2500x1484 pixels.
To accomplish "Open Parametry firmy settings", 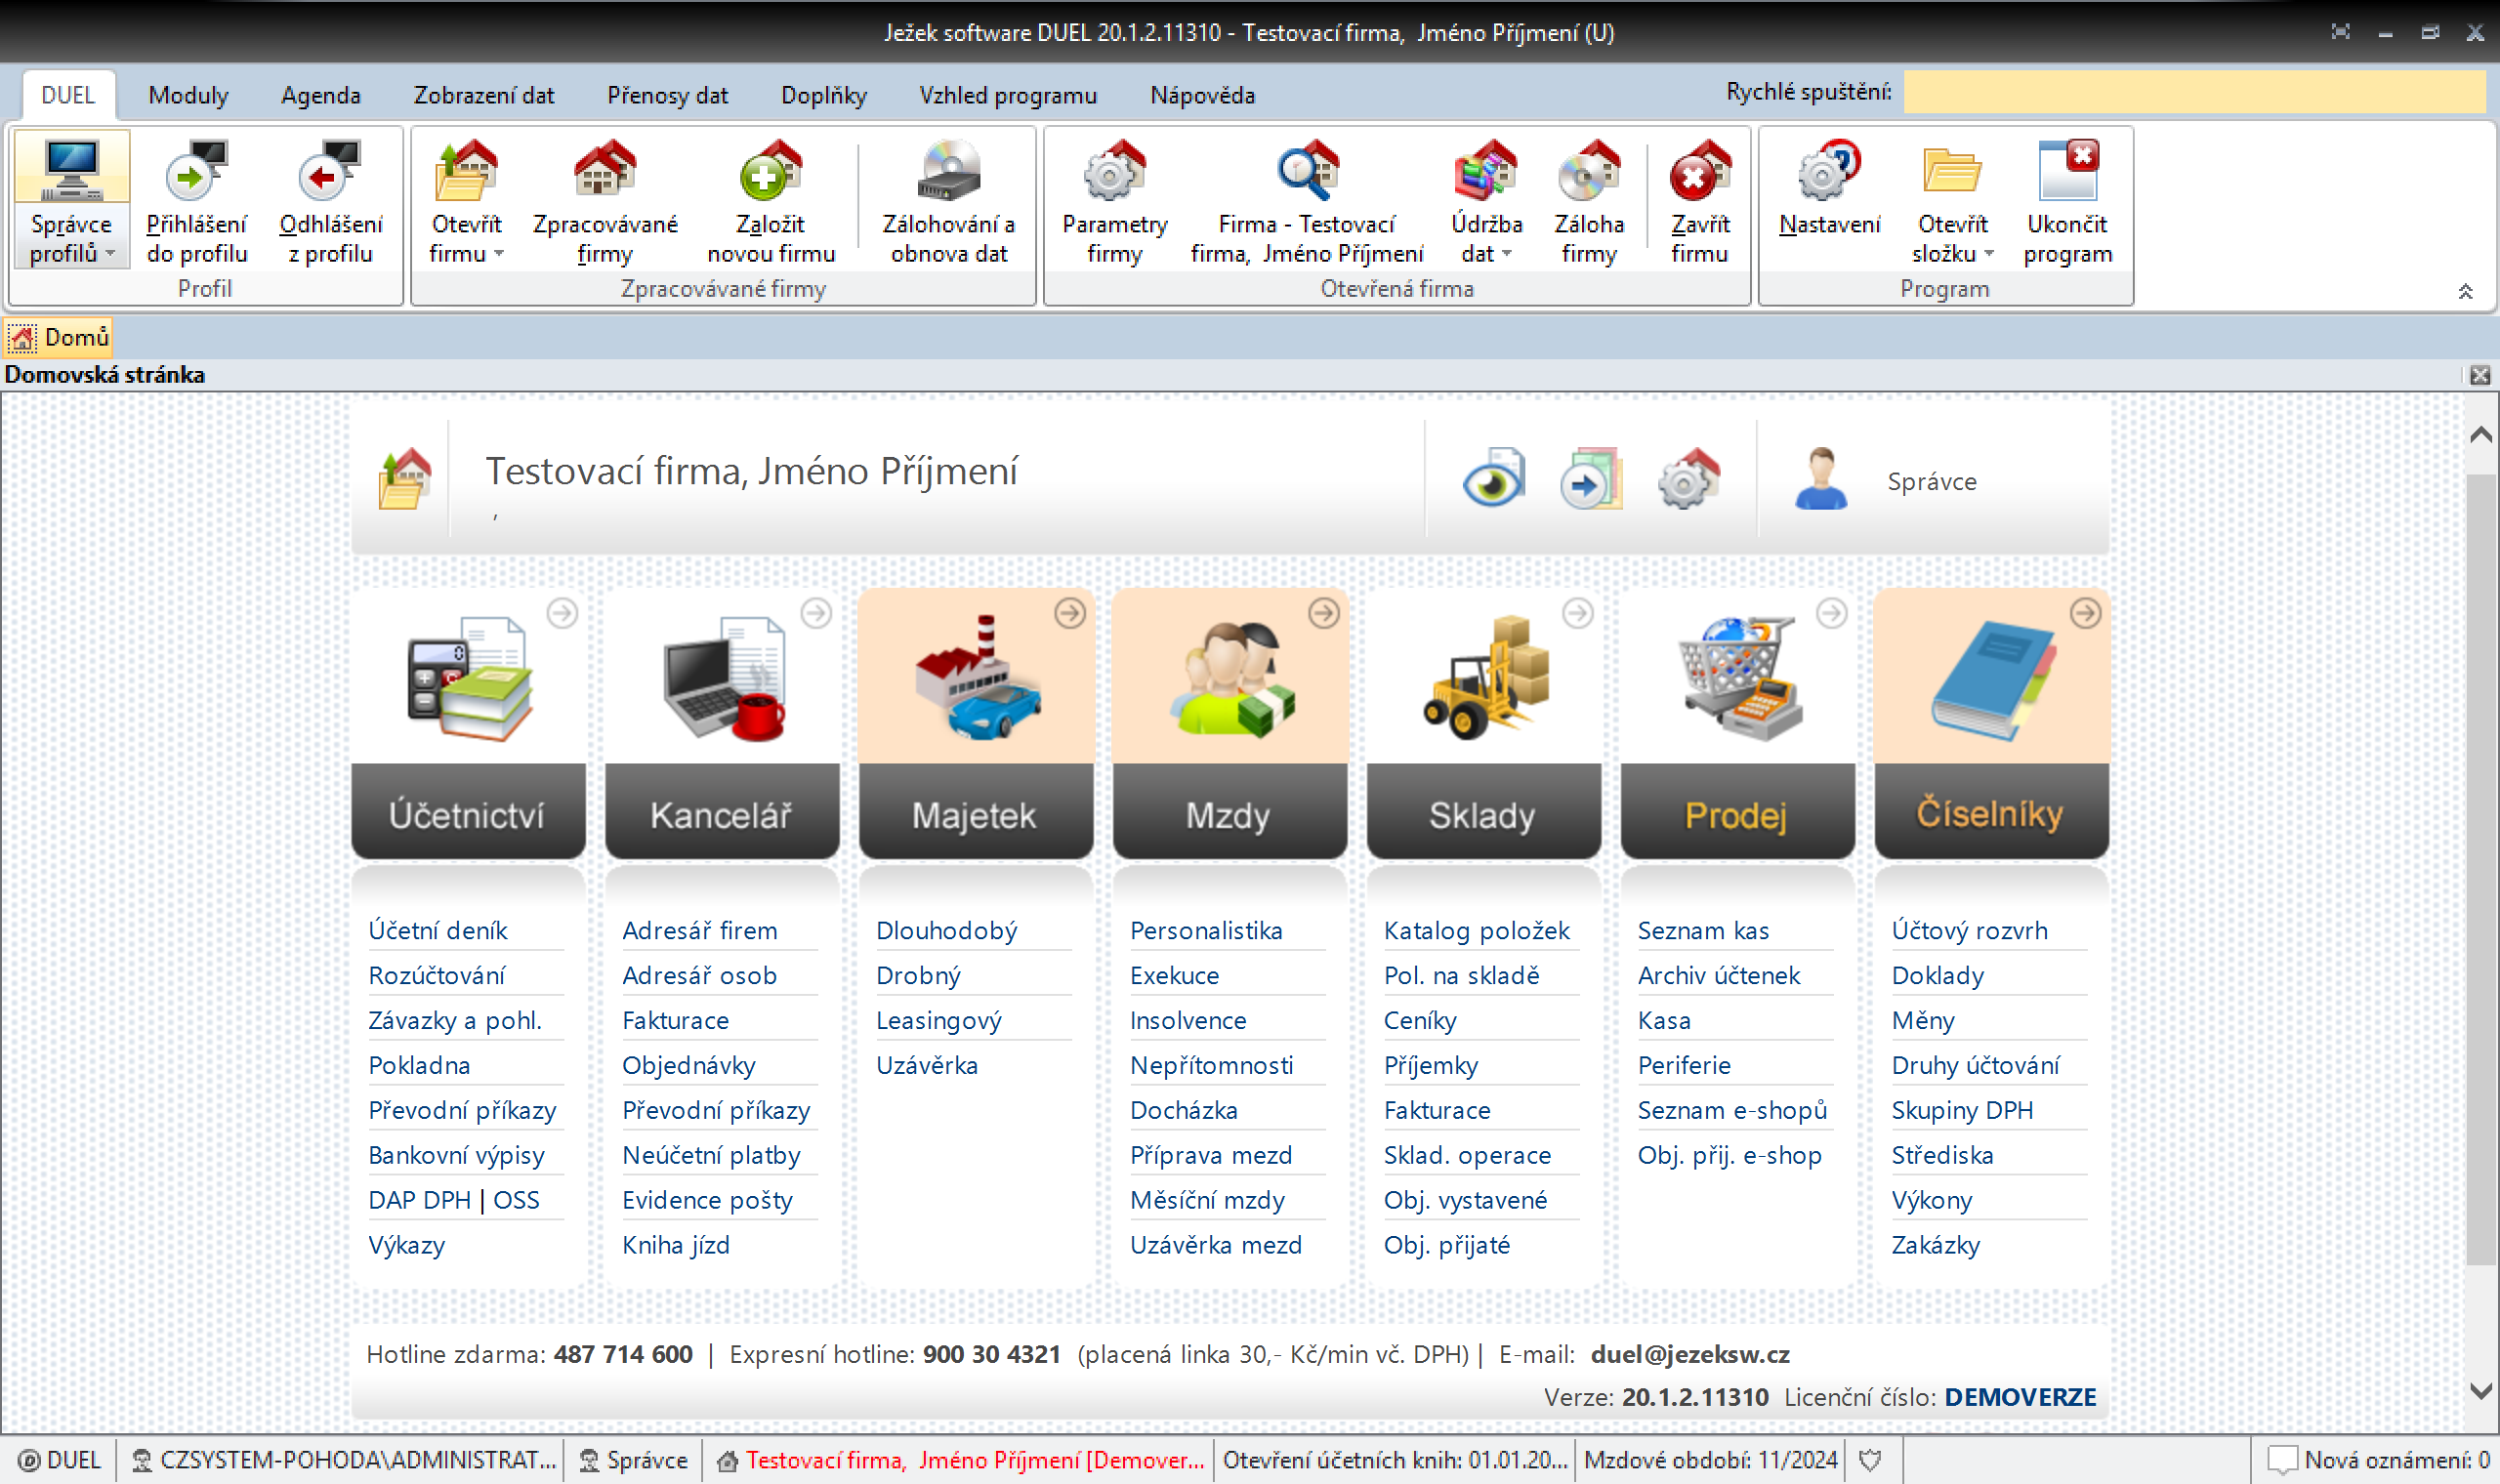I will (x=1114, y=201).
